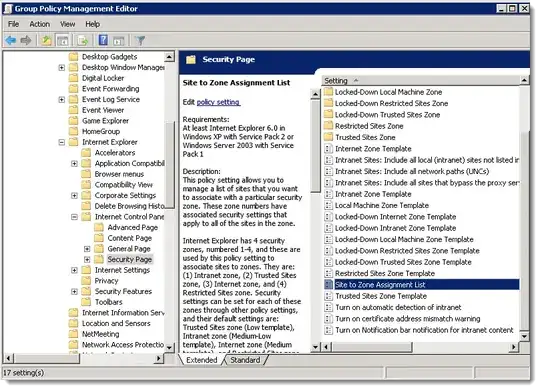Expand the Corporate Settings node
This screenshot has width=540, height=390.
click(x=74, y=196)
